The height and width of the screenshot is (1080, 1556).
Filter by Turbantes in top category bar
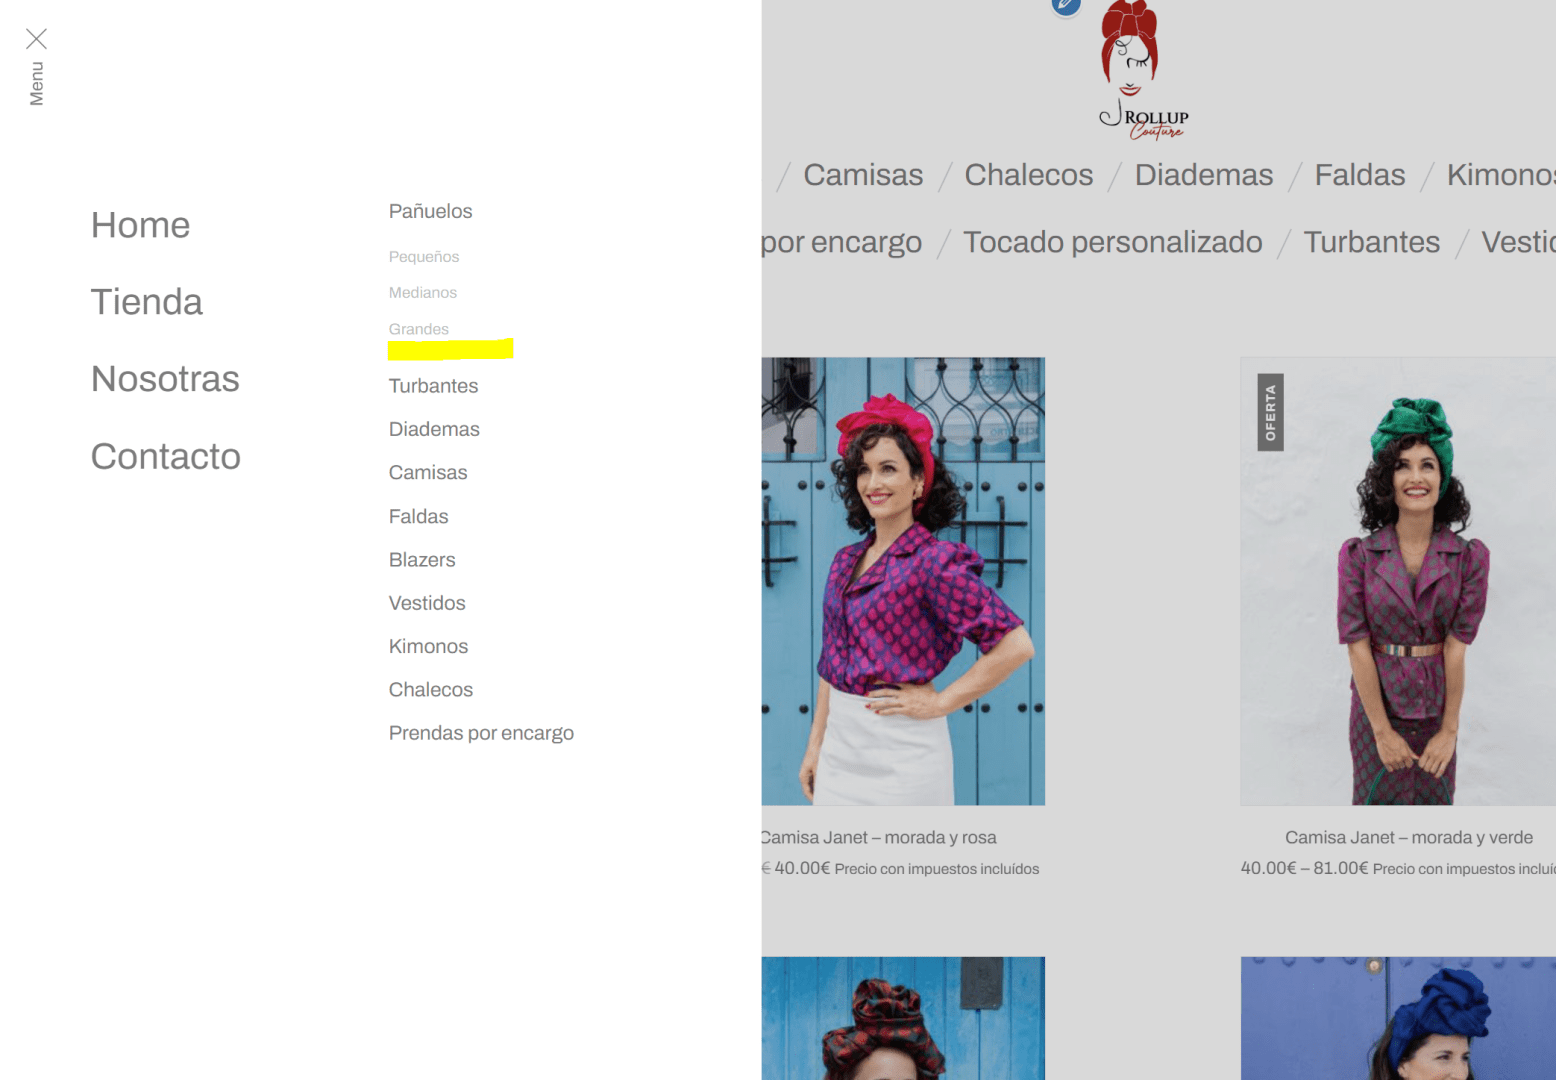[x=1372, y=242]
